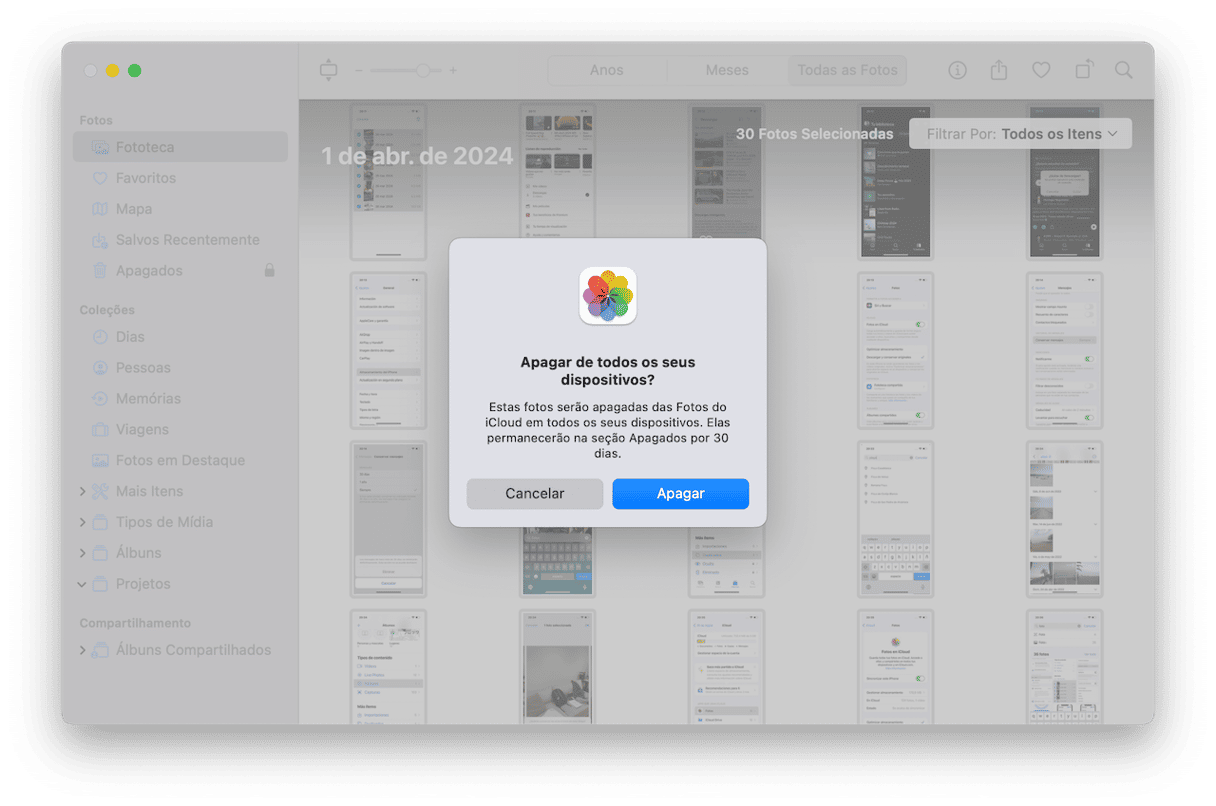Open search with magnifying glass icon
Viewport: 1216px width, 806px height.
pos(1124,70)
